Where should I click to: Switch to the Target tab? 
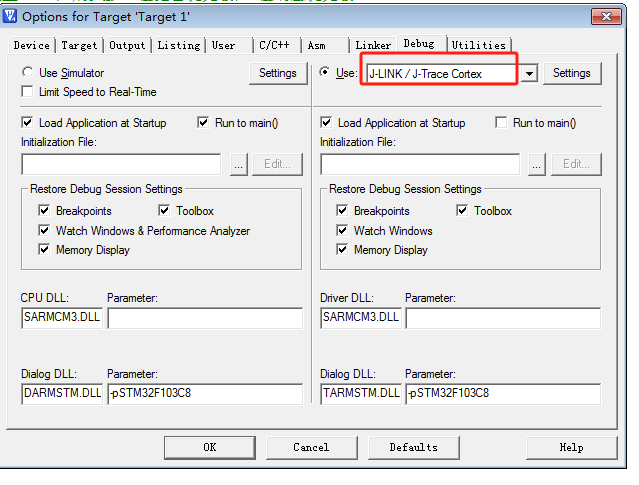click(x=79, y=45)
